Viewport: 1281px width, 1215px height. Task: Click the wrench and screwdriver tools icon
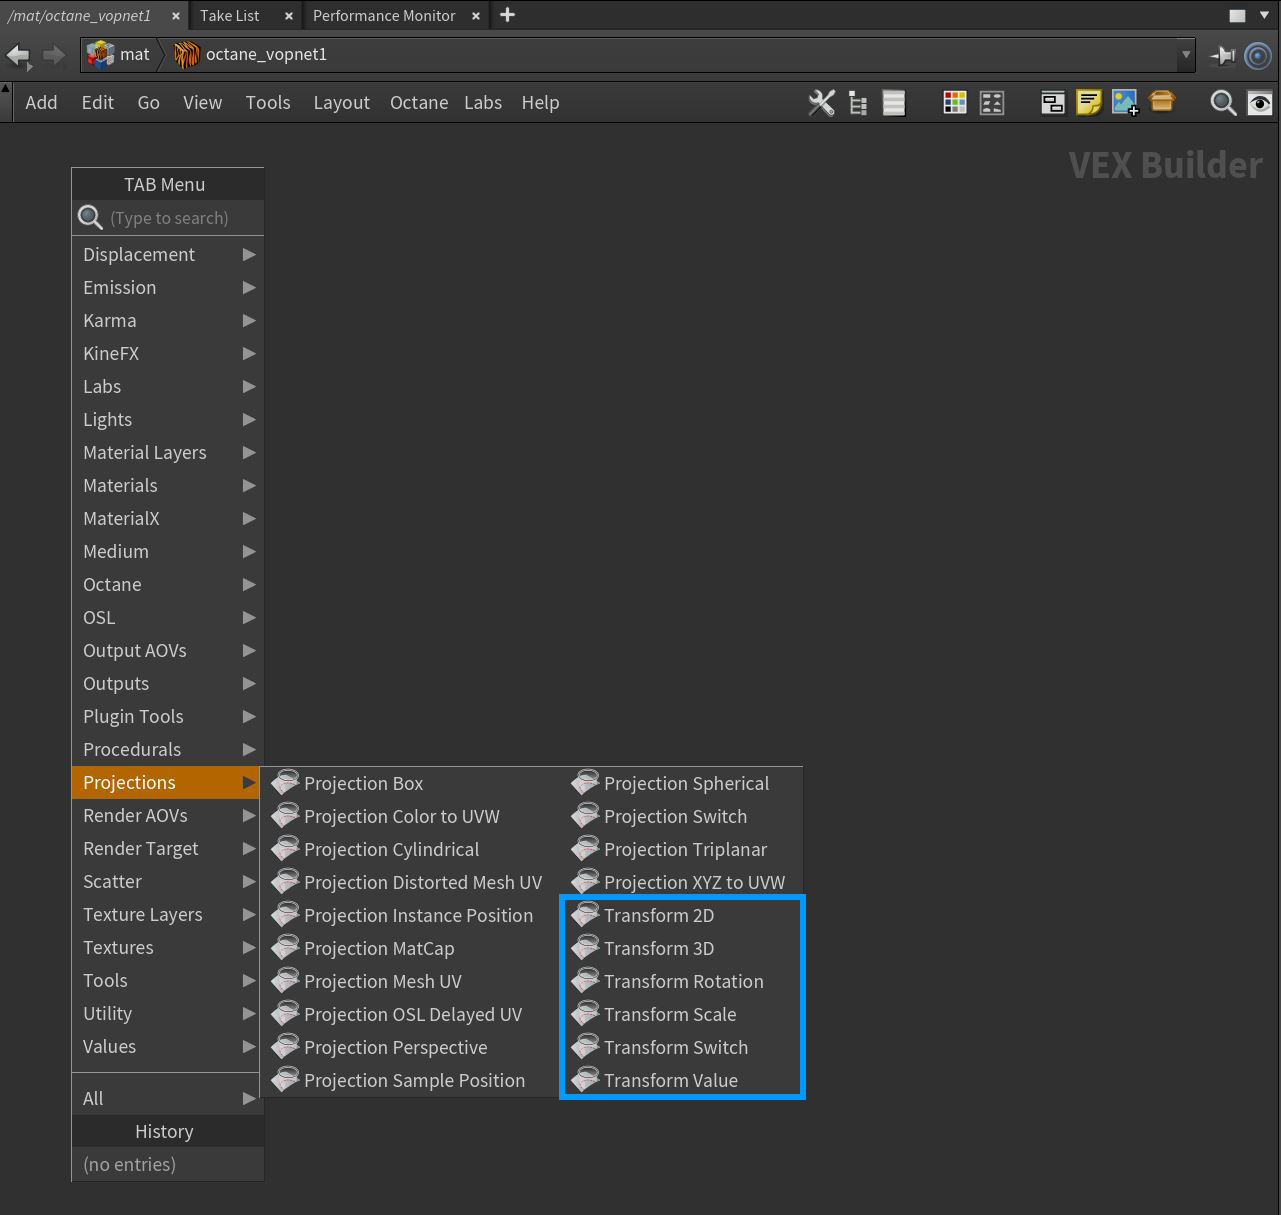click(x=821, y=102)
